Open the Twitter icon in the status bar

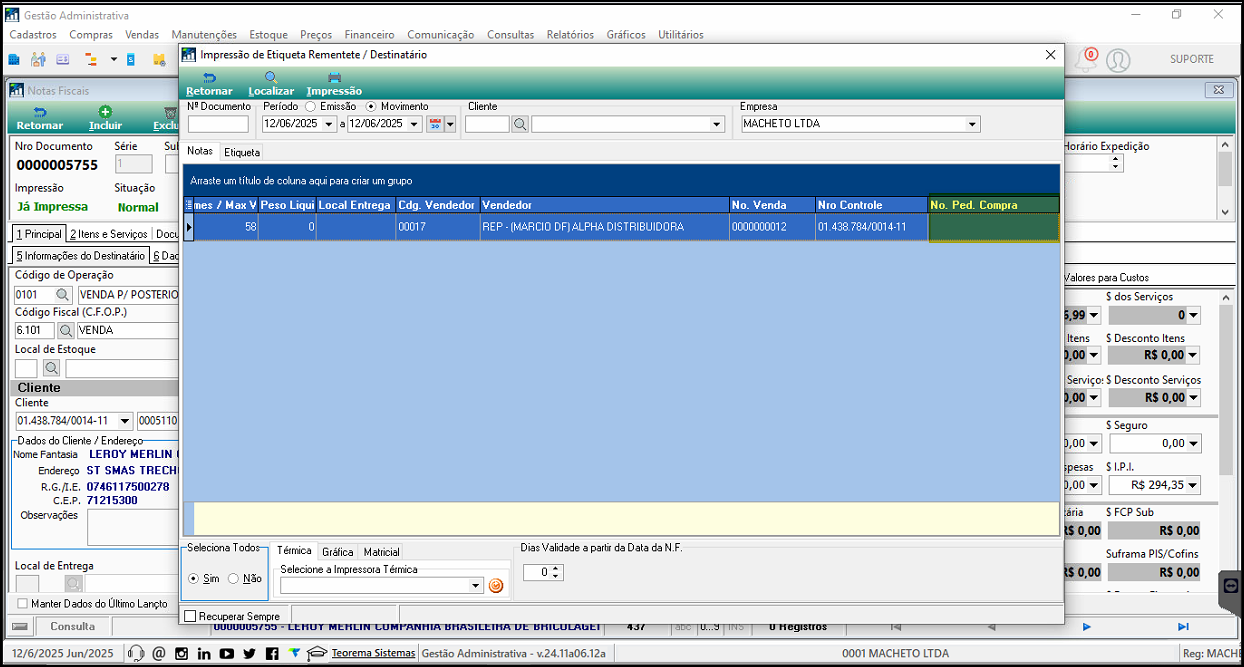(x=250, y=653)
